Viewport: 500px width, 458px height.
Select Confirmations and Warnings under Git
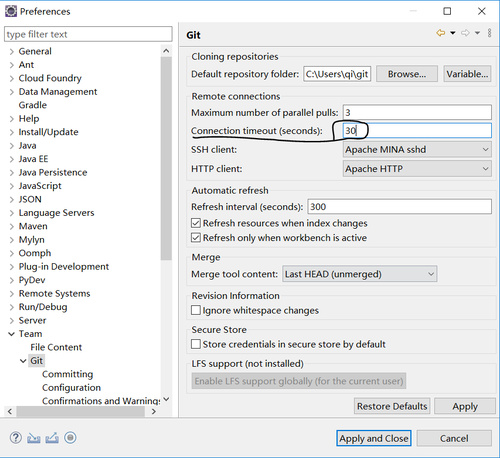pos(101,401)
